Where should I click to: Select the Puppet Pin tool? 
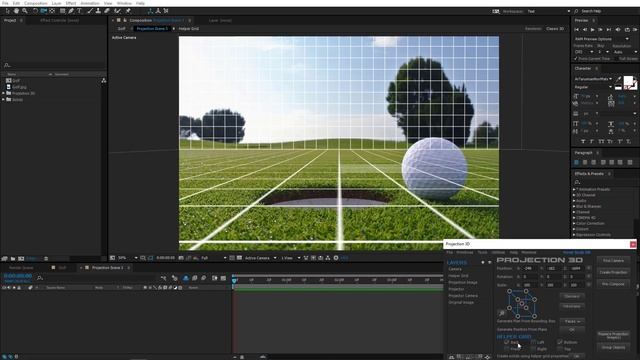pos(128,11)
